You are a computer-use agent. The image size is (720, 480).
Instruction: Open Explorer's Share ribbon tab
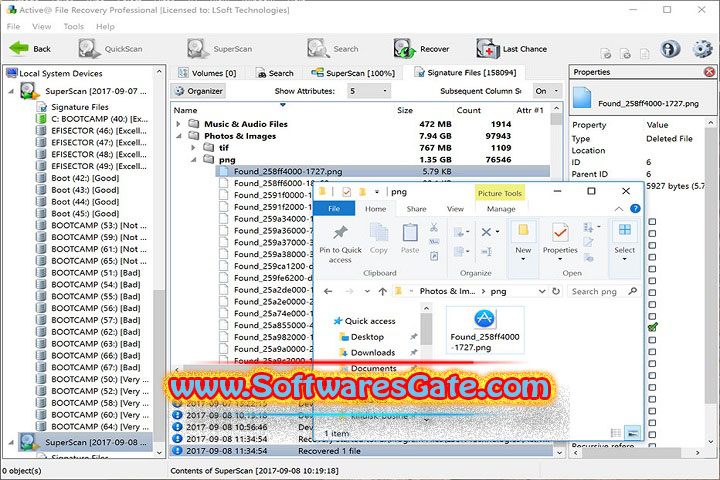(x=416, y=209)
